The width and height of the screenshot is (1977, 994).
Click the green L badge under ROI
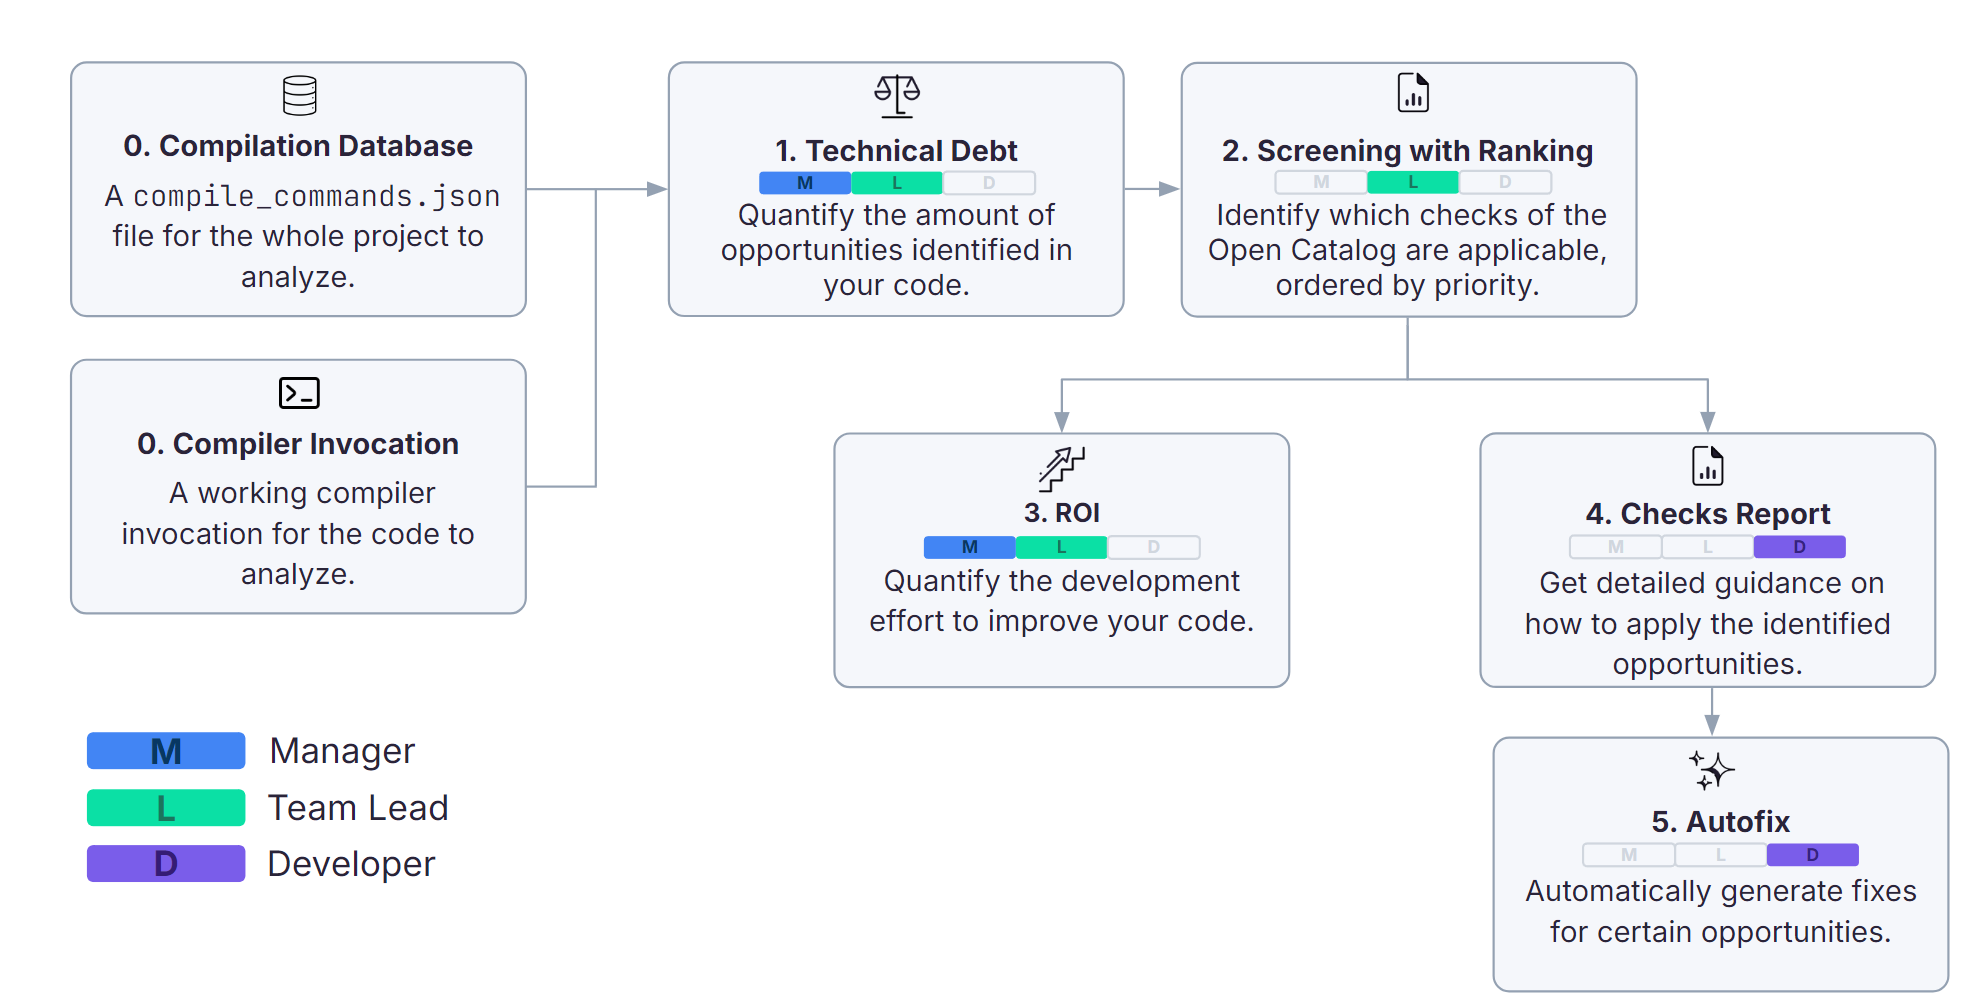click(x=1061, y=547)
